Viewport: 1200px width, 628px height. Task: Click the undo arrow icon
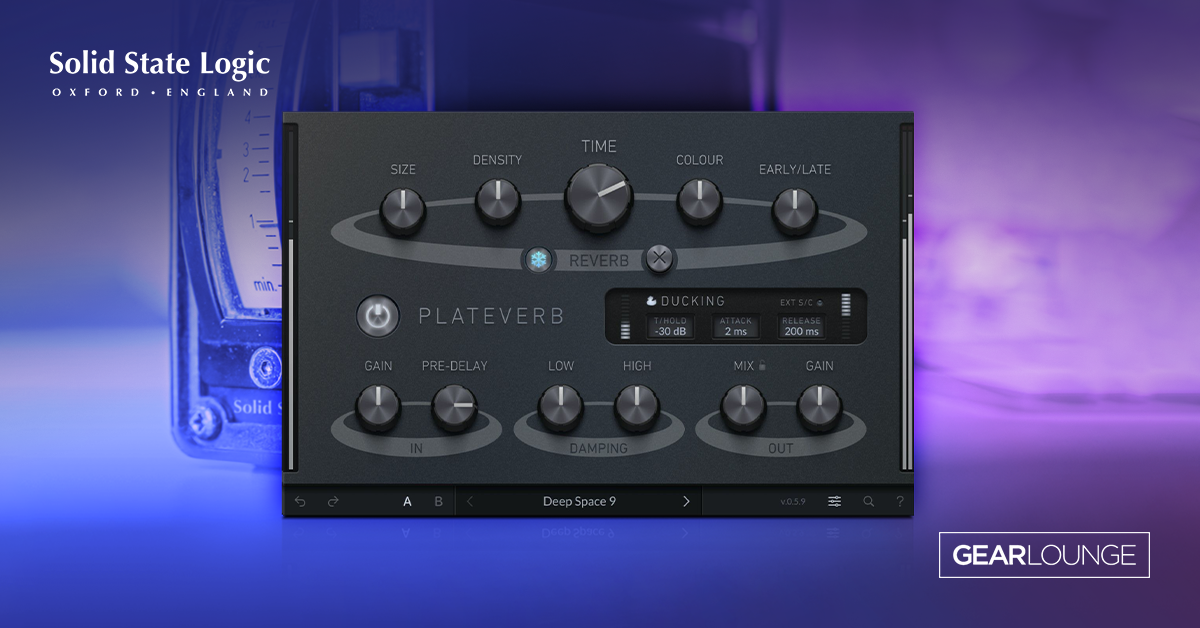click(x=299, y=501)
